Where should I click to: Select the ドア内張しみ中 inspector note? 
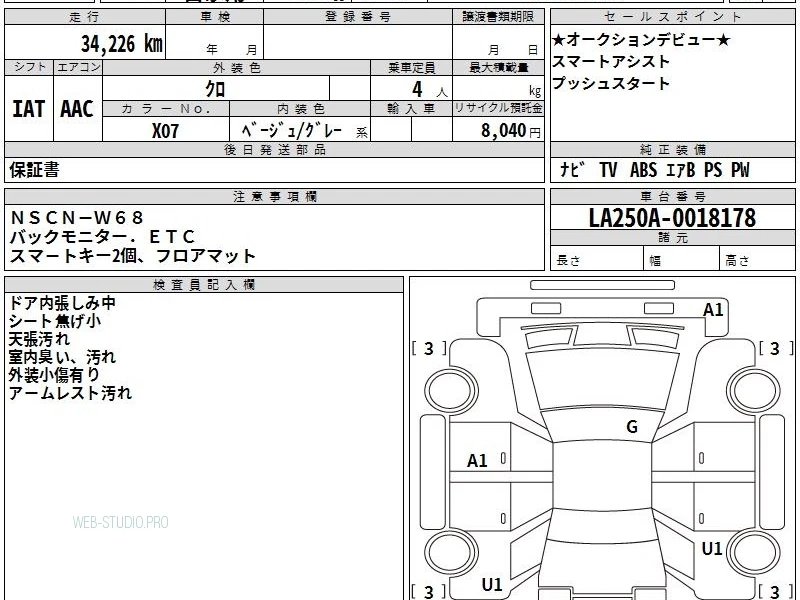pyautogui.click(x=62, y=303)
